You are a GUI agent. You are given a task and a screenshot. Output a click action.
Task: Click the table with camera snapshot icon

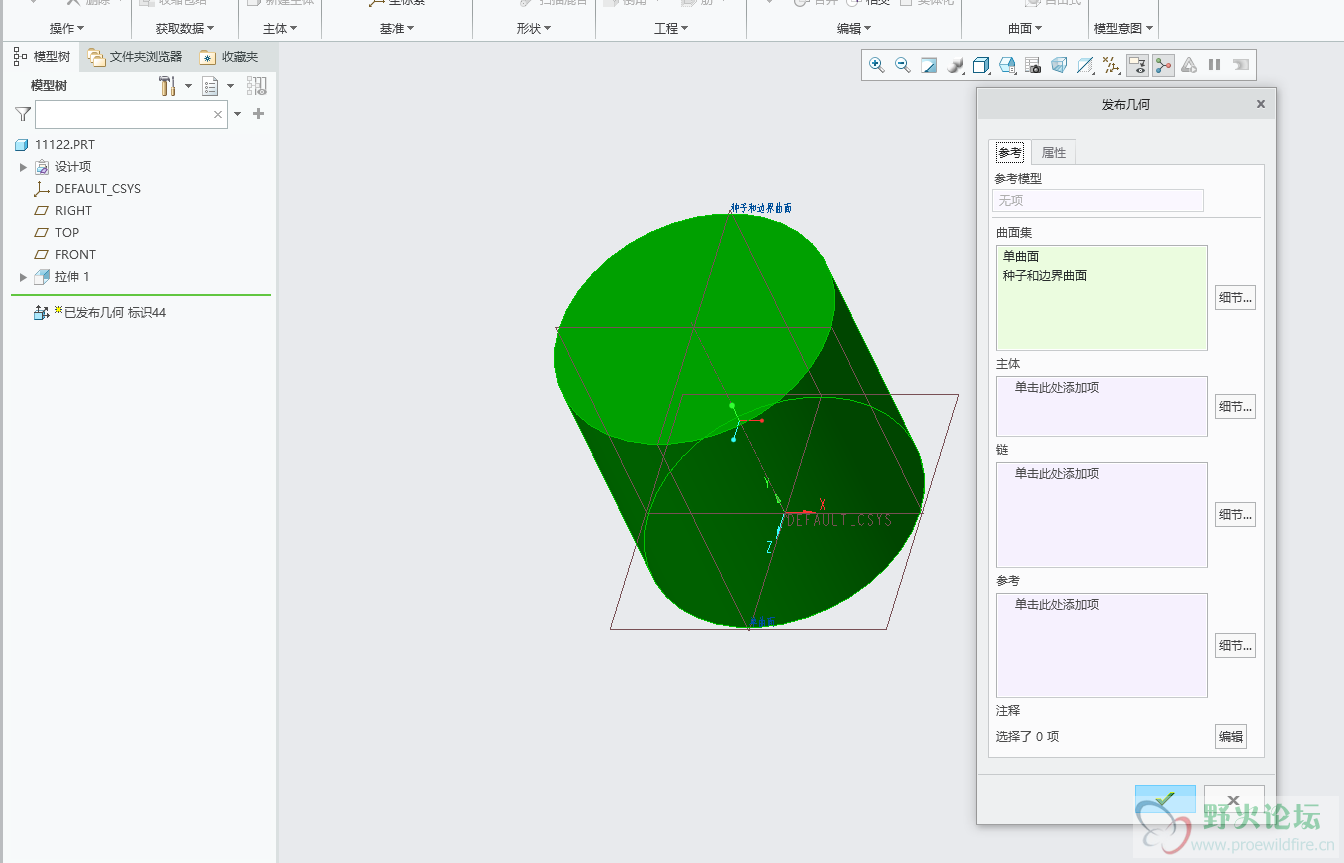[1033, 65]
